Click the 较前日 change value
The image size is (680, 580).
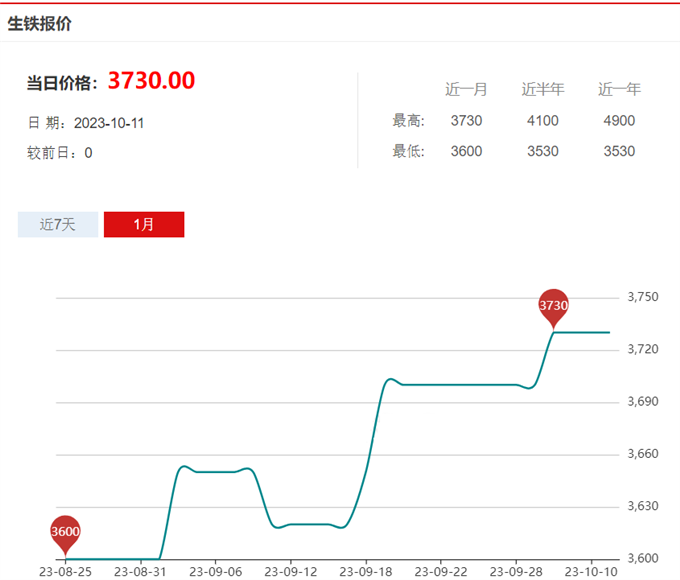click(88, 153)
